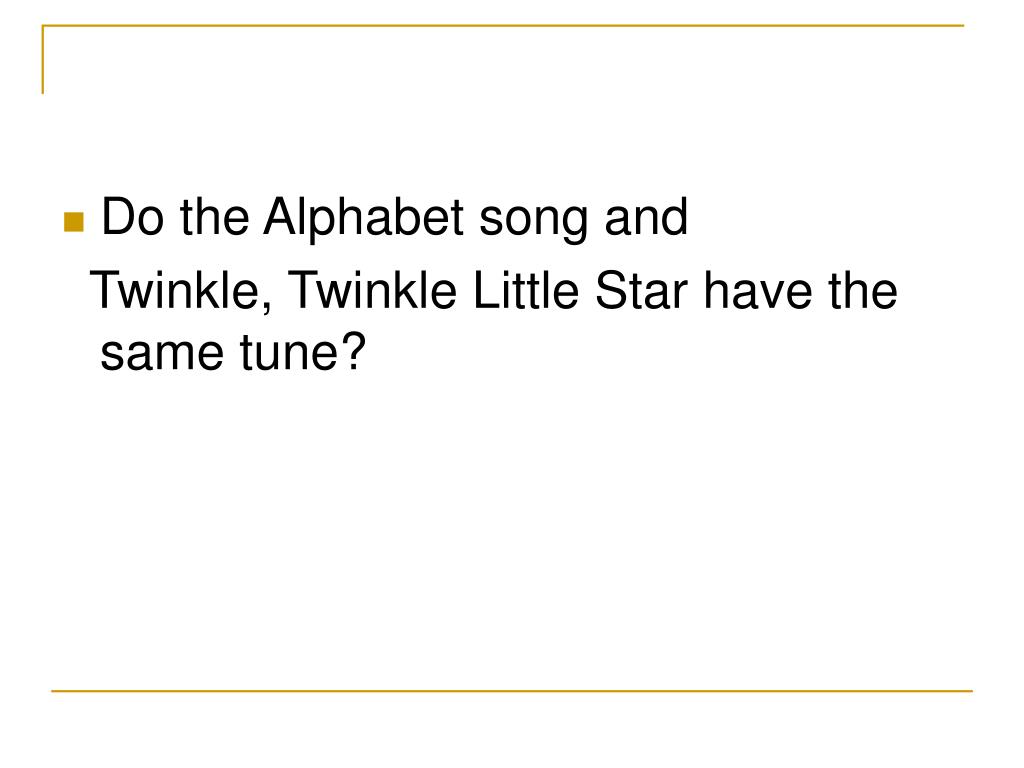Click the comma following the first "Twinkle"
Screen dimensions: 1024x768
(x=268, y=307)
